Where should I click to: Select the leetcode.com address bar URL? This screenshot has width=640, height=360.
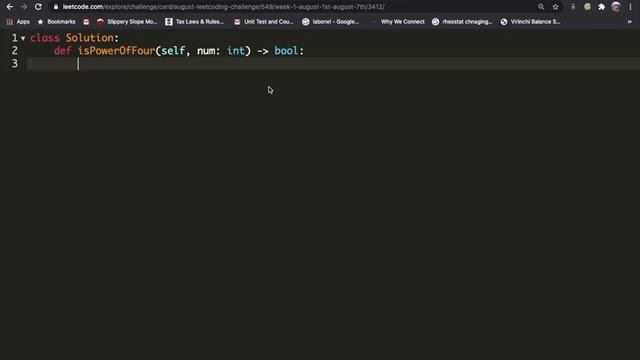[223, 7]
